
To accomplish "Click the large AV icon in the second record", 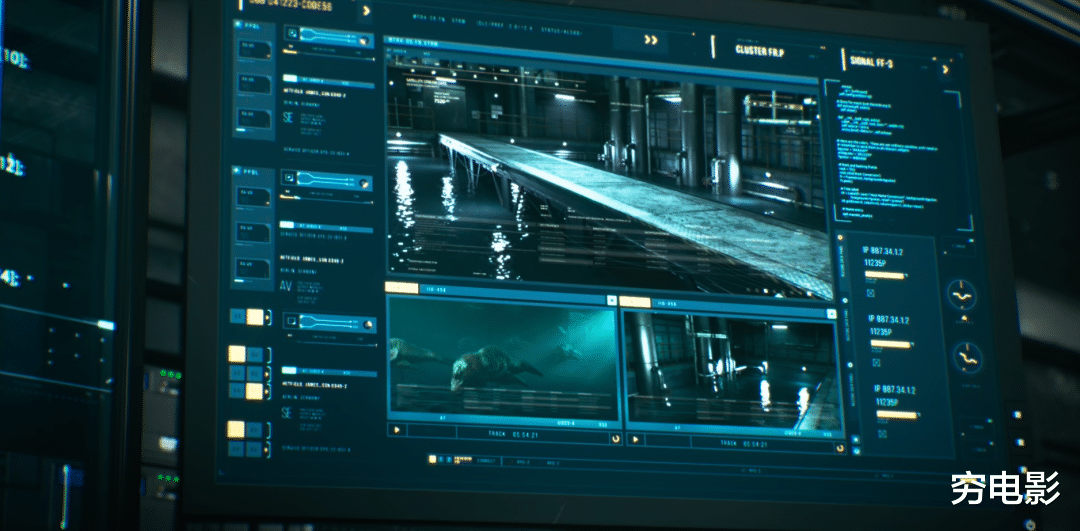I will click(286, 285).
